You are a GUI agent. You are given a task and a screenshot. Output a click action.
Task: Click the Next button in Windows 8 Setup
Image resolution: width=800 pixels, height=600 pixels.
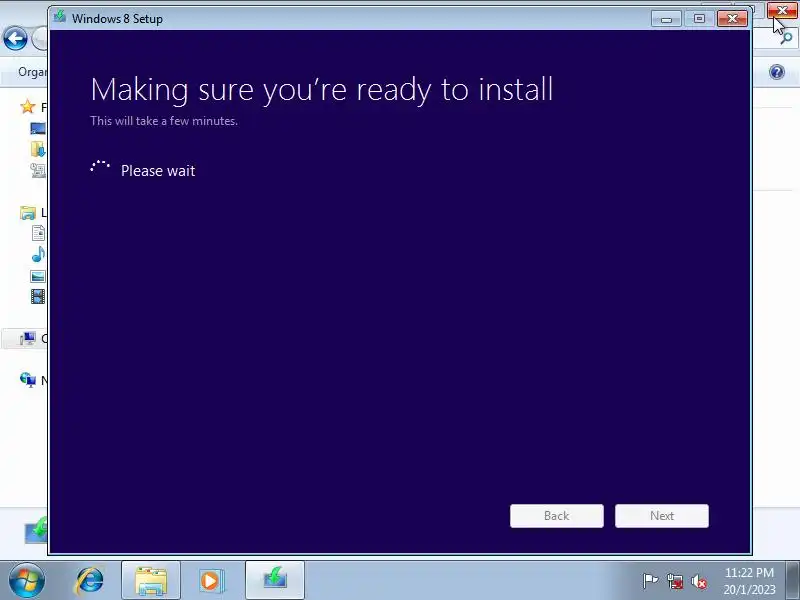[x=662, y=516]
